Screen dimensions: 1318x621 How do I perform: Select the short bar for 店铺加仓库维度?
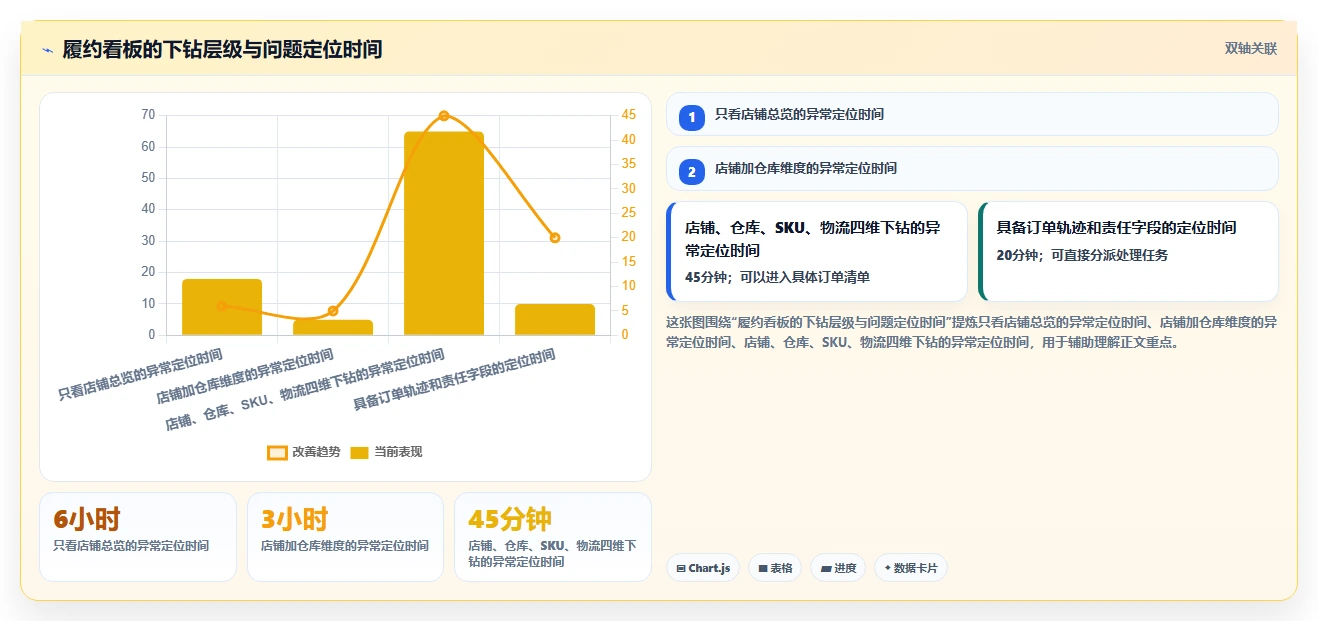tap(333, 327)
